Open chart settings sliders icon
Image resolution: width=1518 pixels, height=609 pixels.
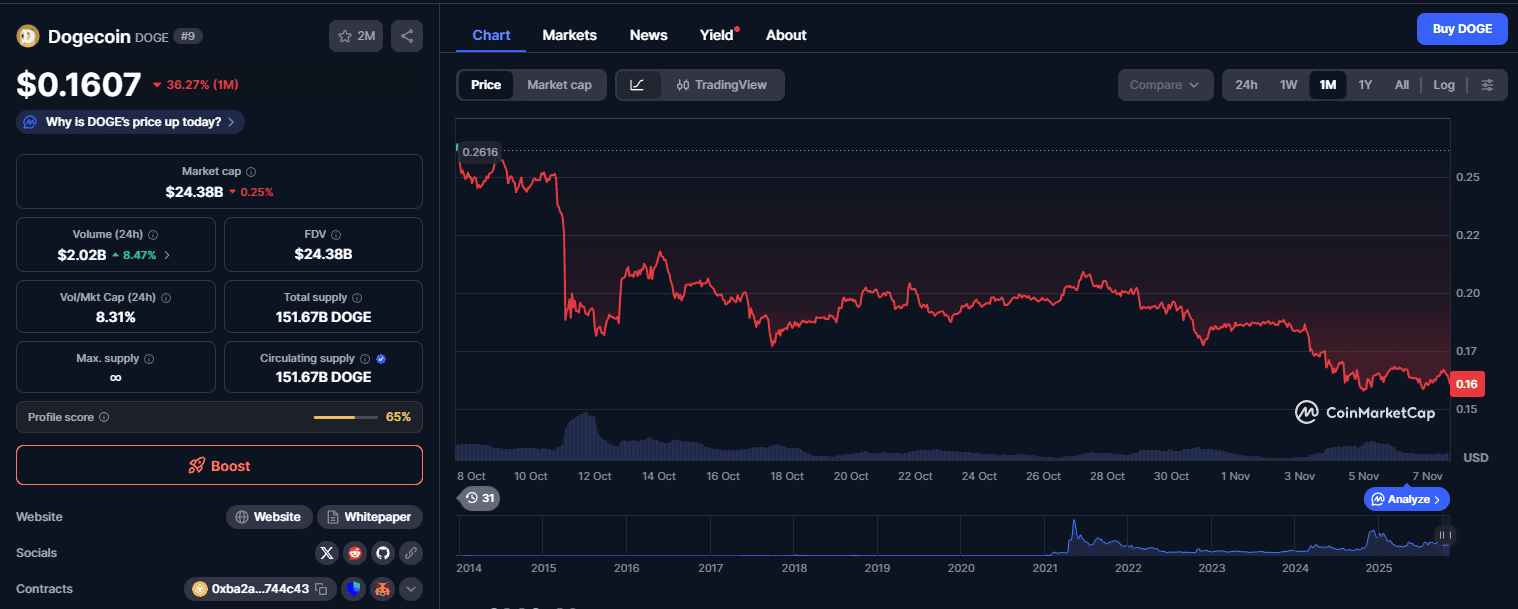pos(1488,85)
